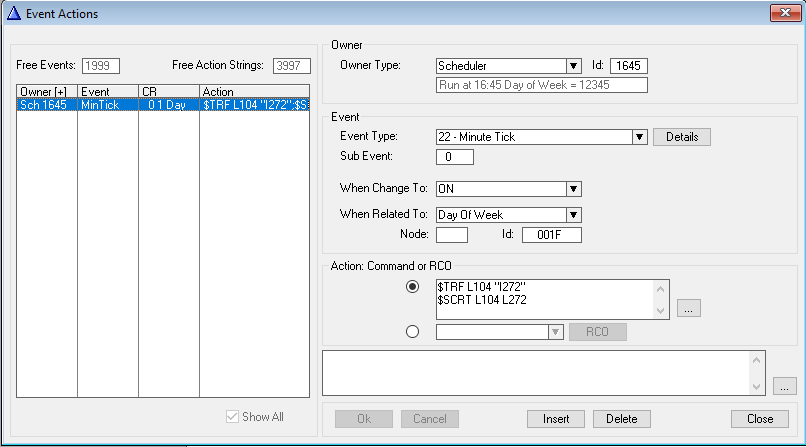The image size is (806, 447).
Task: Click the Event column header
Action: [x=108, y=91]
